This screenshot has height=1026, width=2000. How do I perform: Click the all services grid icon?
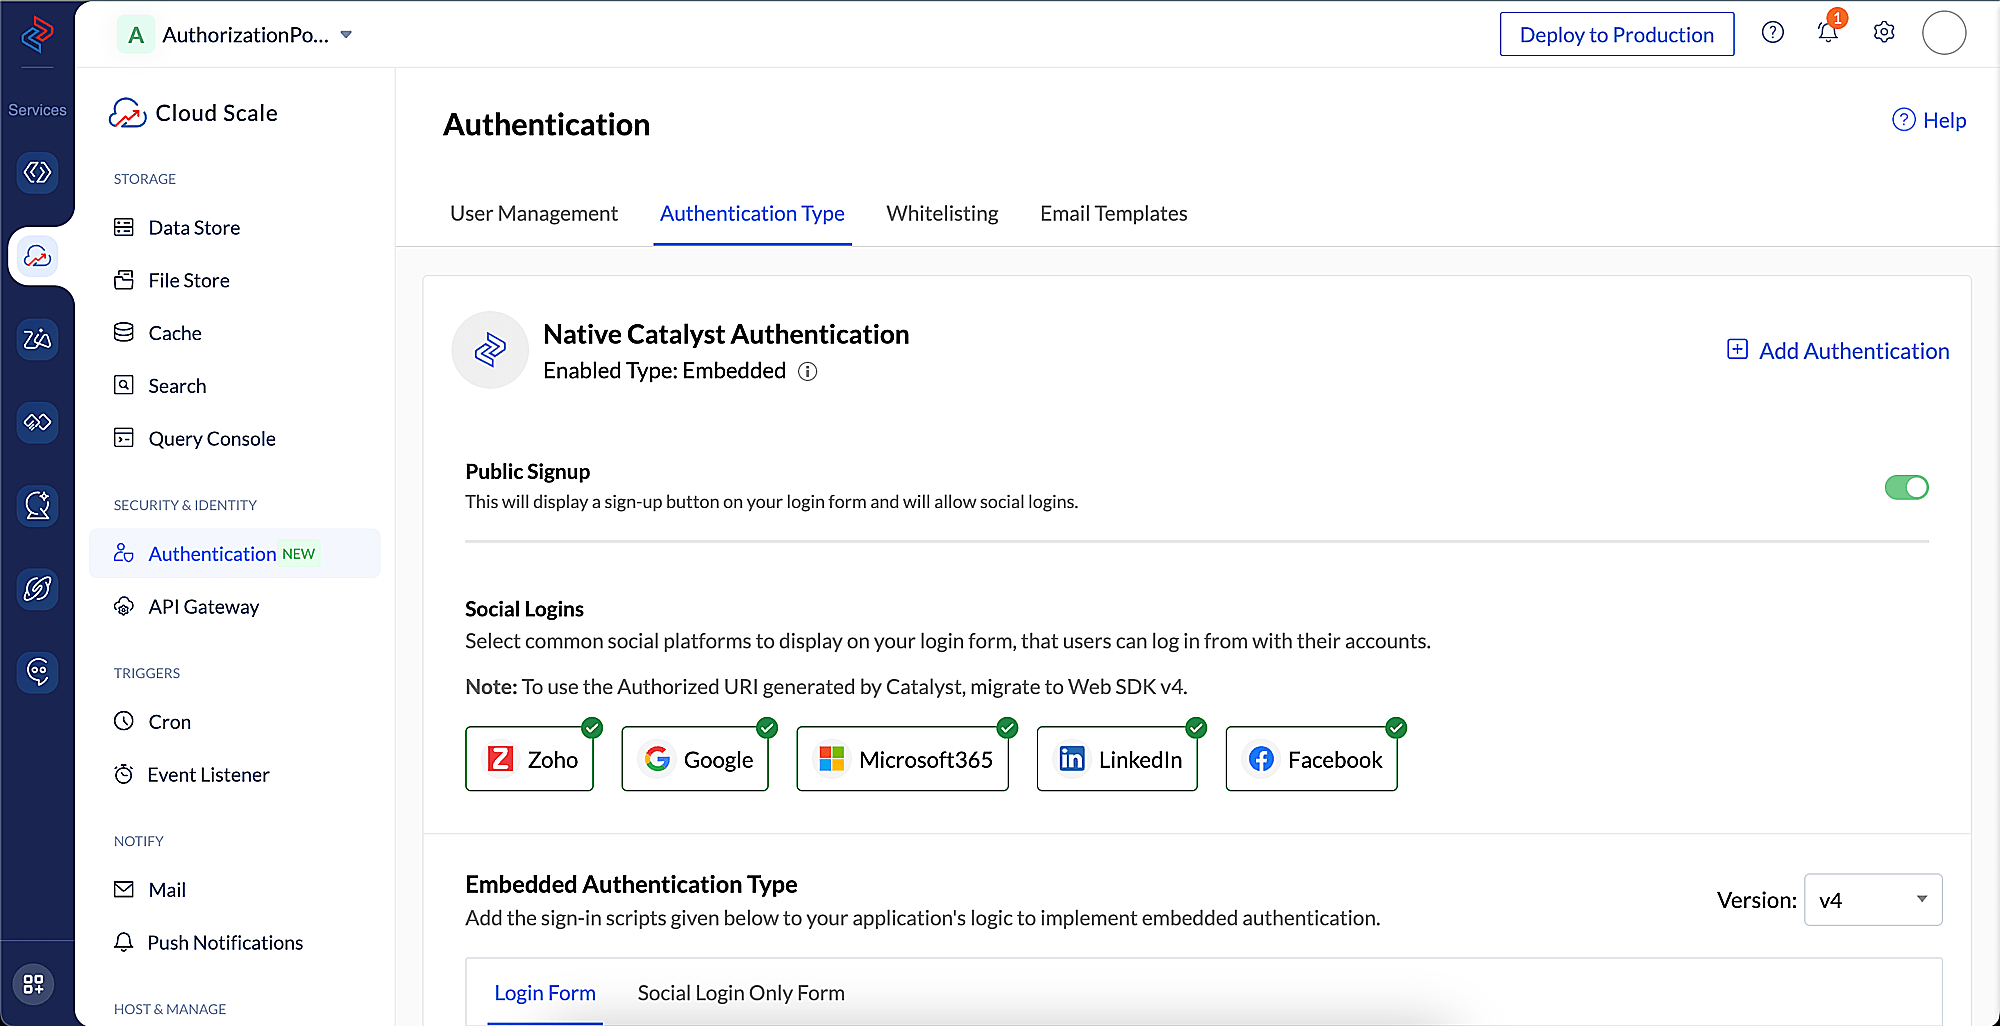34,984
